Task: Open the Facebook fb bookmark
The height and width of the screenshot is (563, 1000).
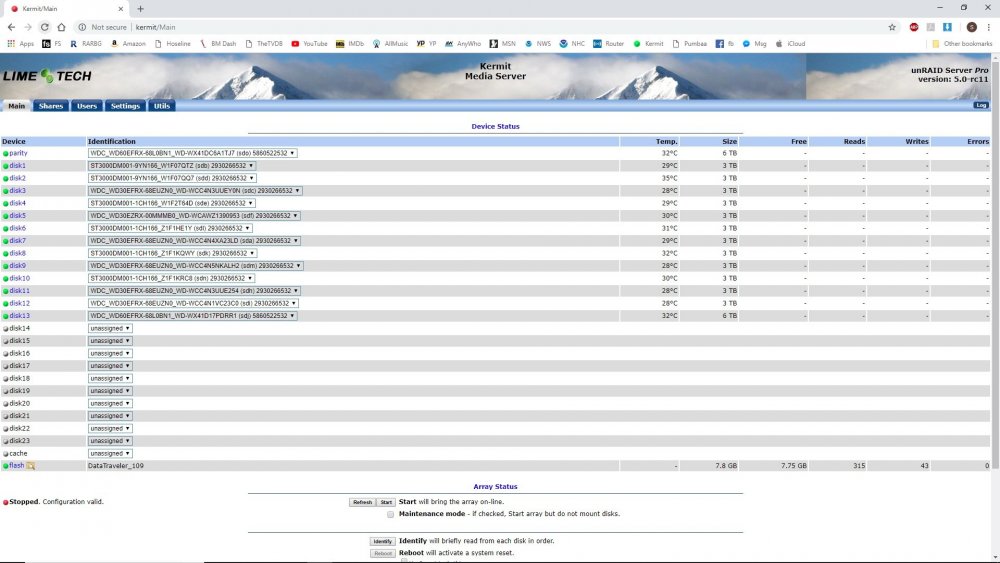Action: (x=724, y=44)
